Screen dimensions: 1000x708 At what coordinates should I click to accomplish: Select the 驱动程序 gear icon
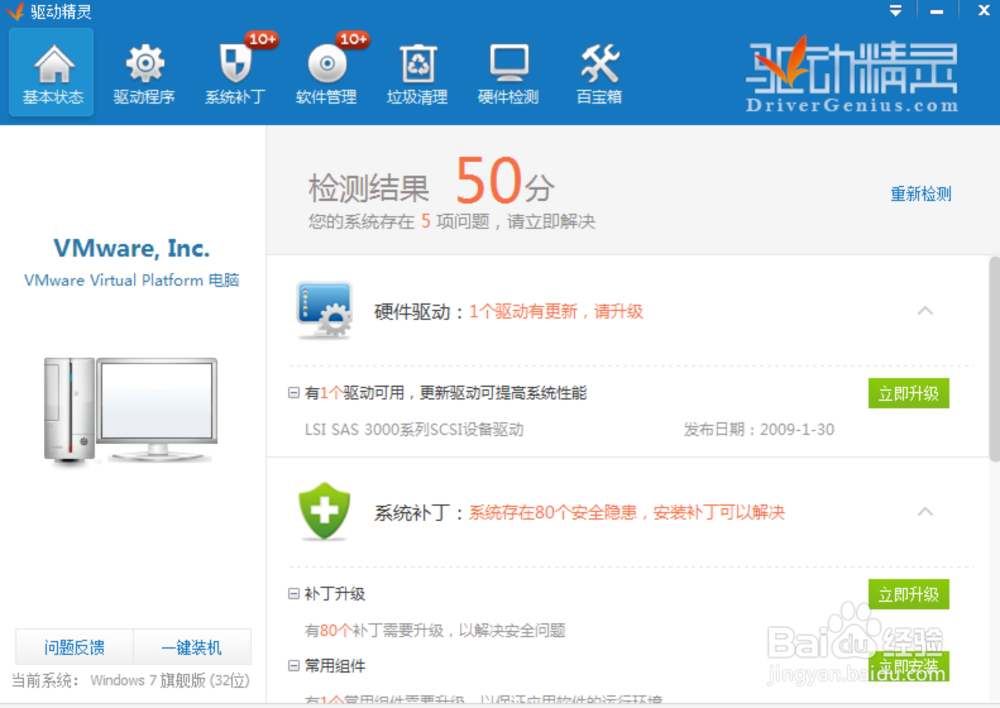pos(143,72)
